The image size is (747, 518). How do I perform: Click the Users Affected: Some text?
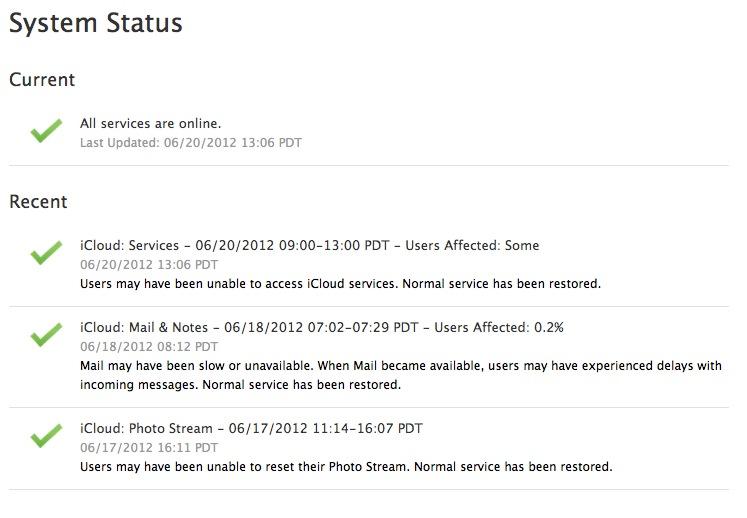pos(472,245)
